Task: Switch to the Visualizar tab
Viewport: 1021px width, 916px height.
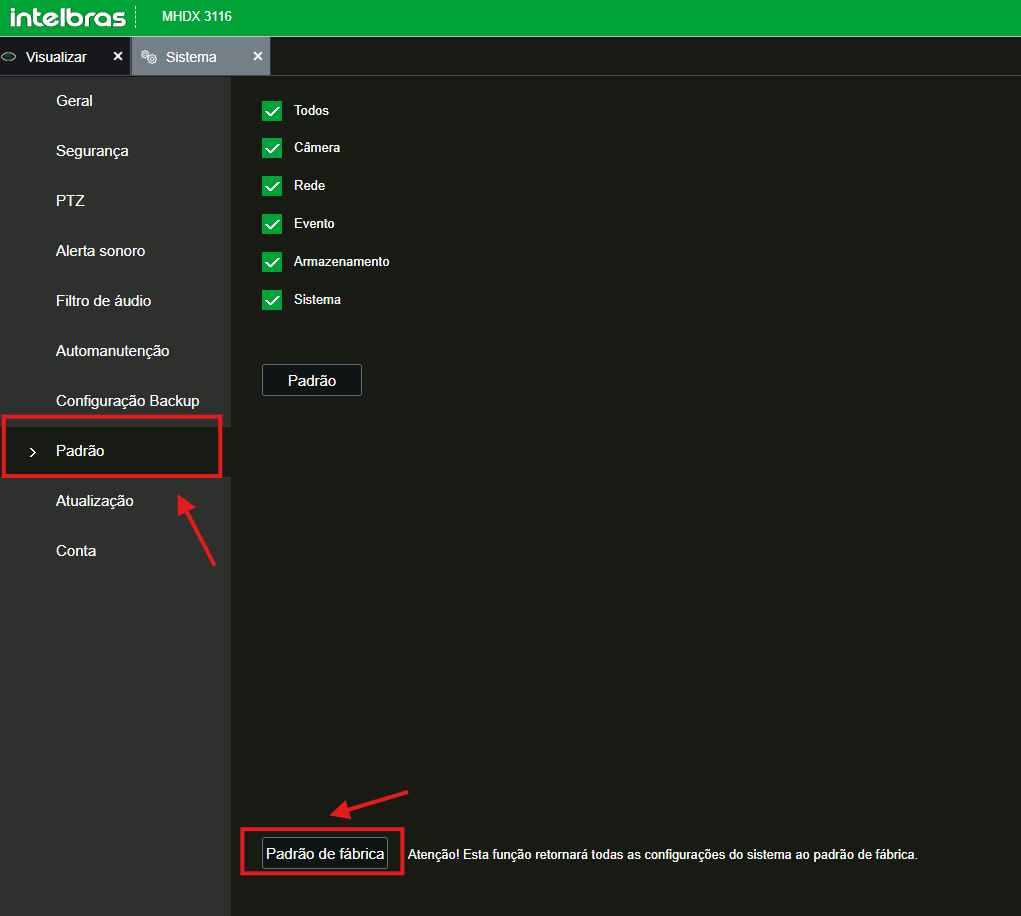Action: 56,57
